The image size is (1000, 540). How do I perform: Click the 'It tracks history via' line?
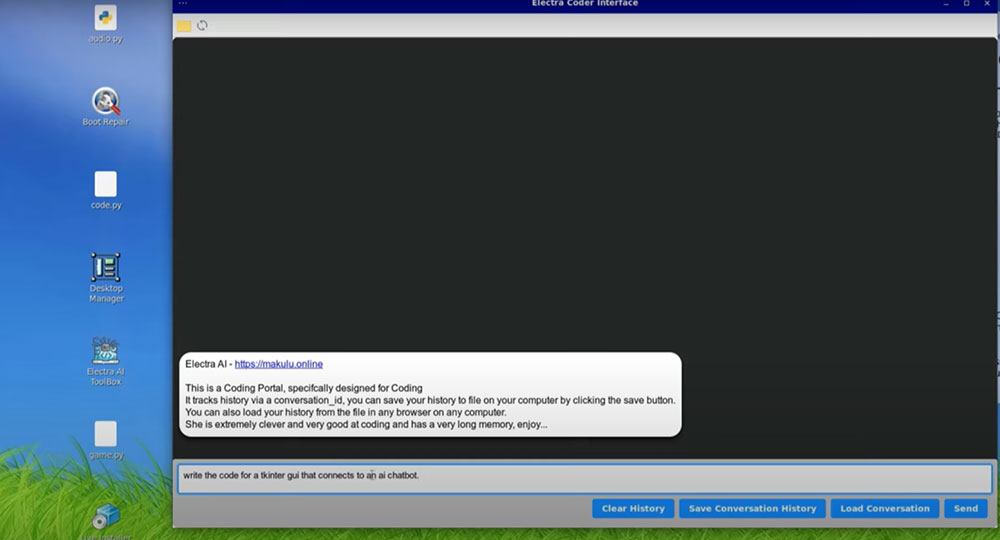point(430,400)
